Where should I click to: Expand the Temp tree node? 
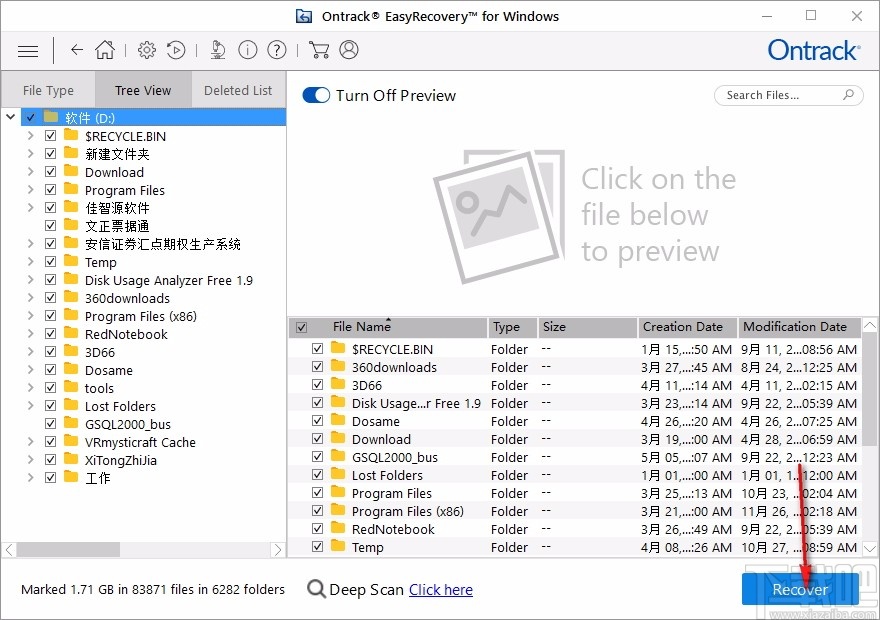[x=30, y=261]
